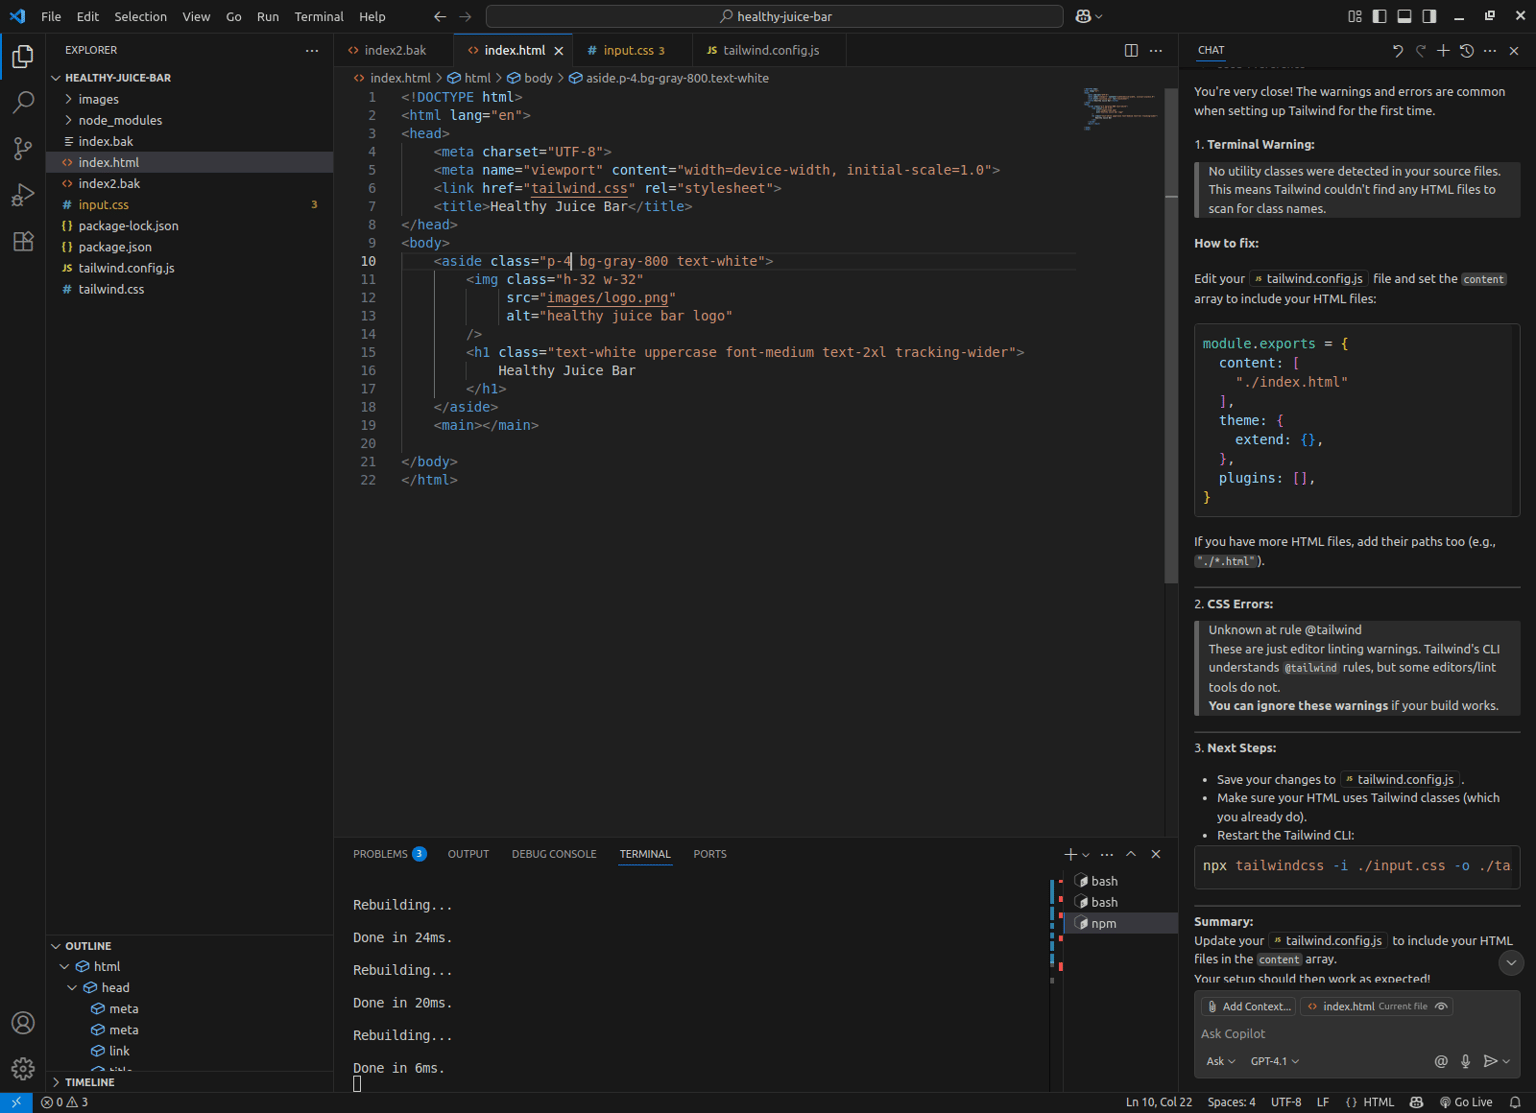Collapse the head node in Outline
Viewport: 1536px width, 1113px height.
pos(73,988)
